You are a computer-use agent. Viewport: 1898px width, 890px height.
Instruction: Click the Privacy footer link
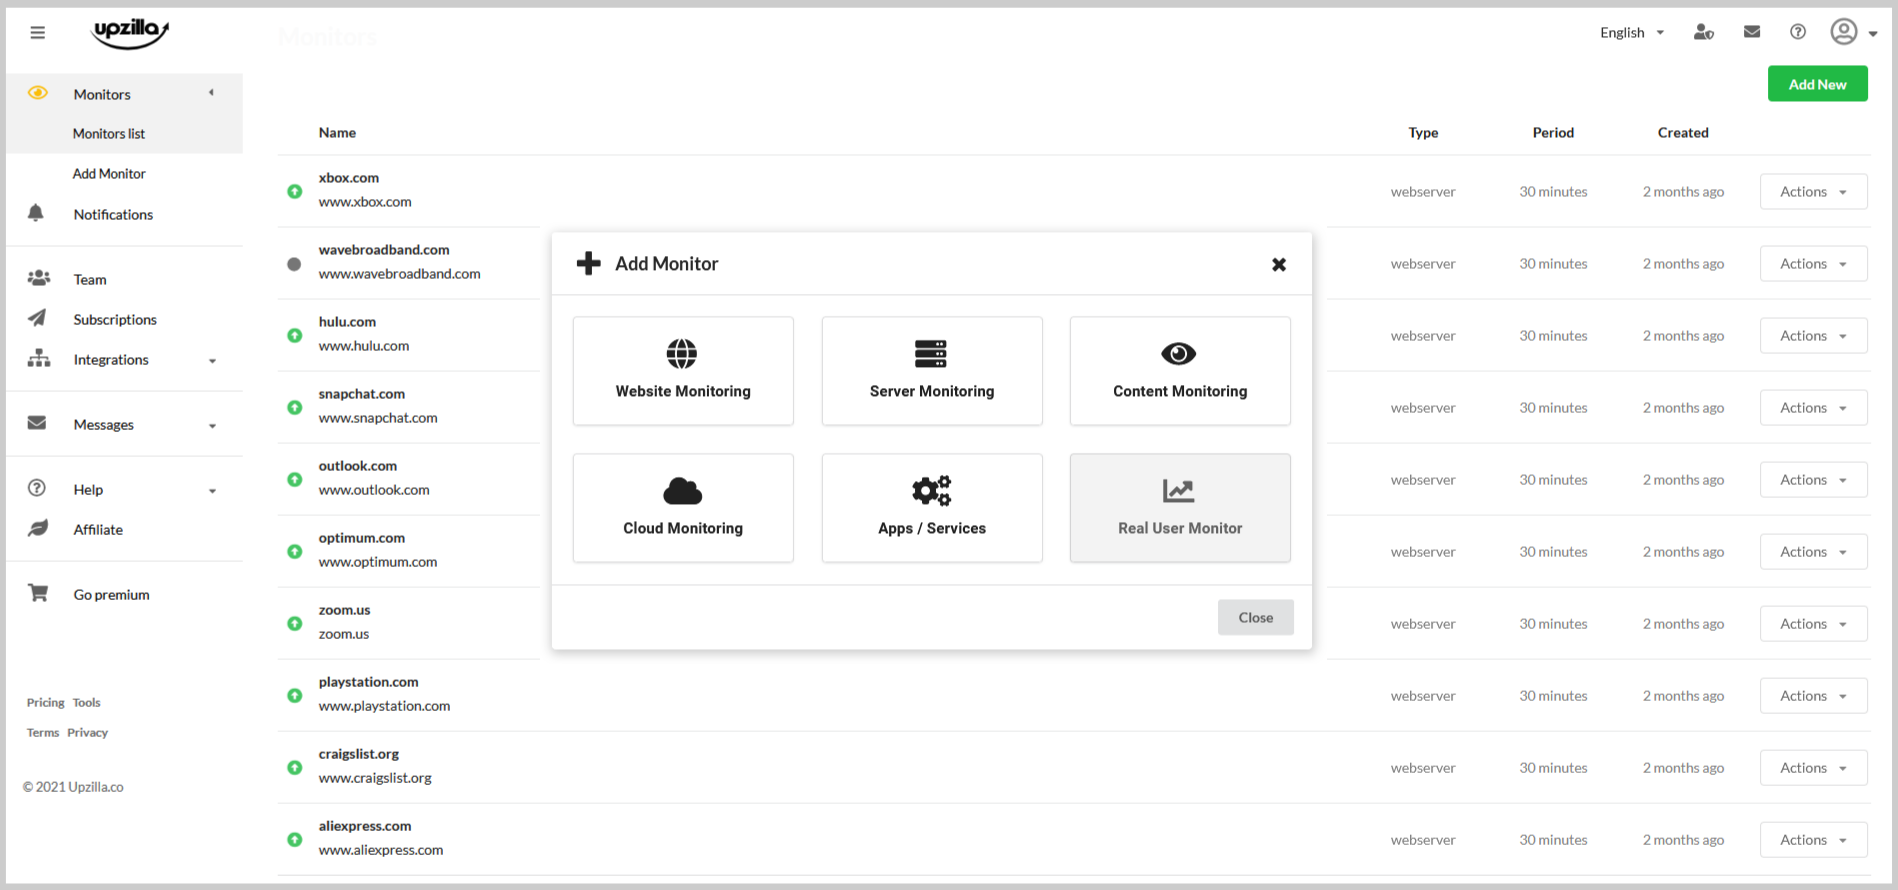click(x=88, y=732)
